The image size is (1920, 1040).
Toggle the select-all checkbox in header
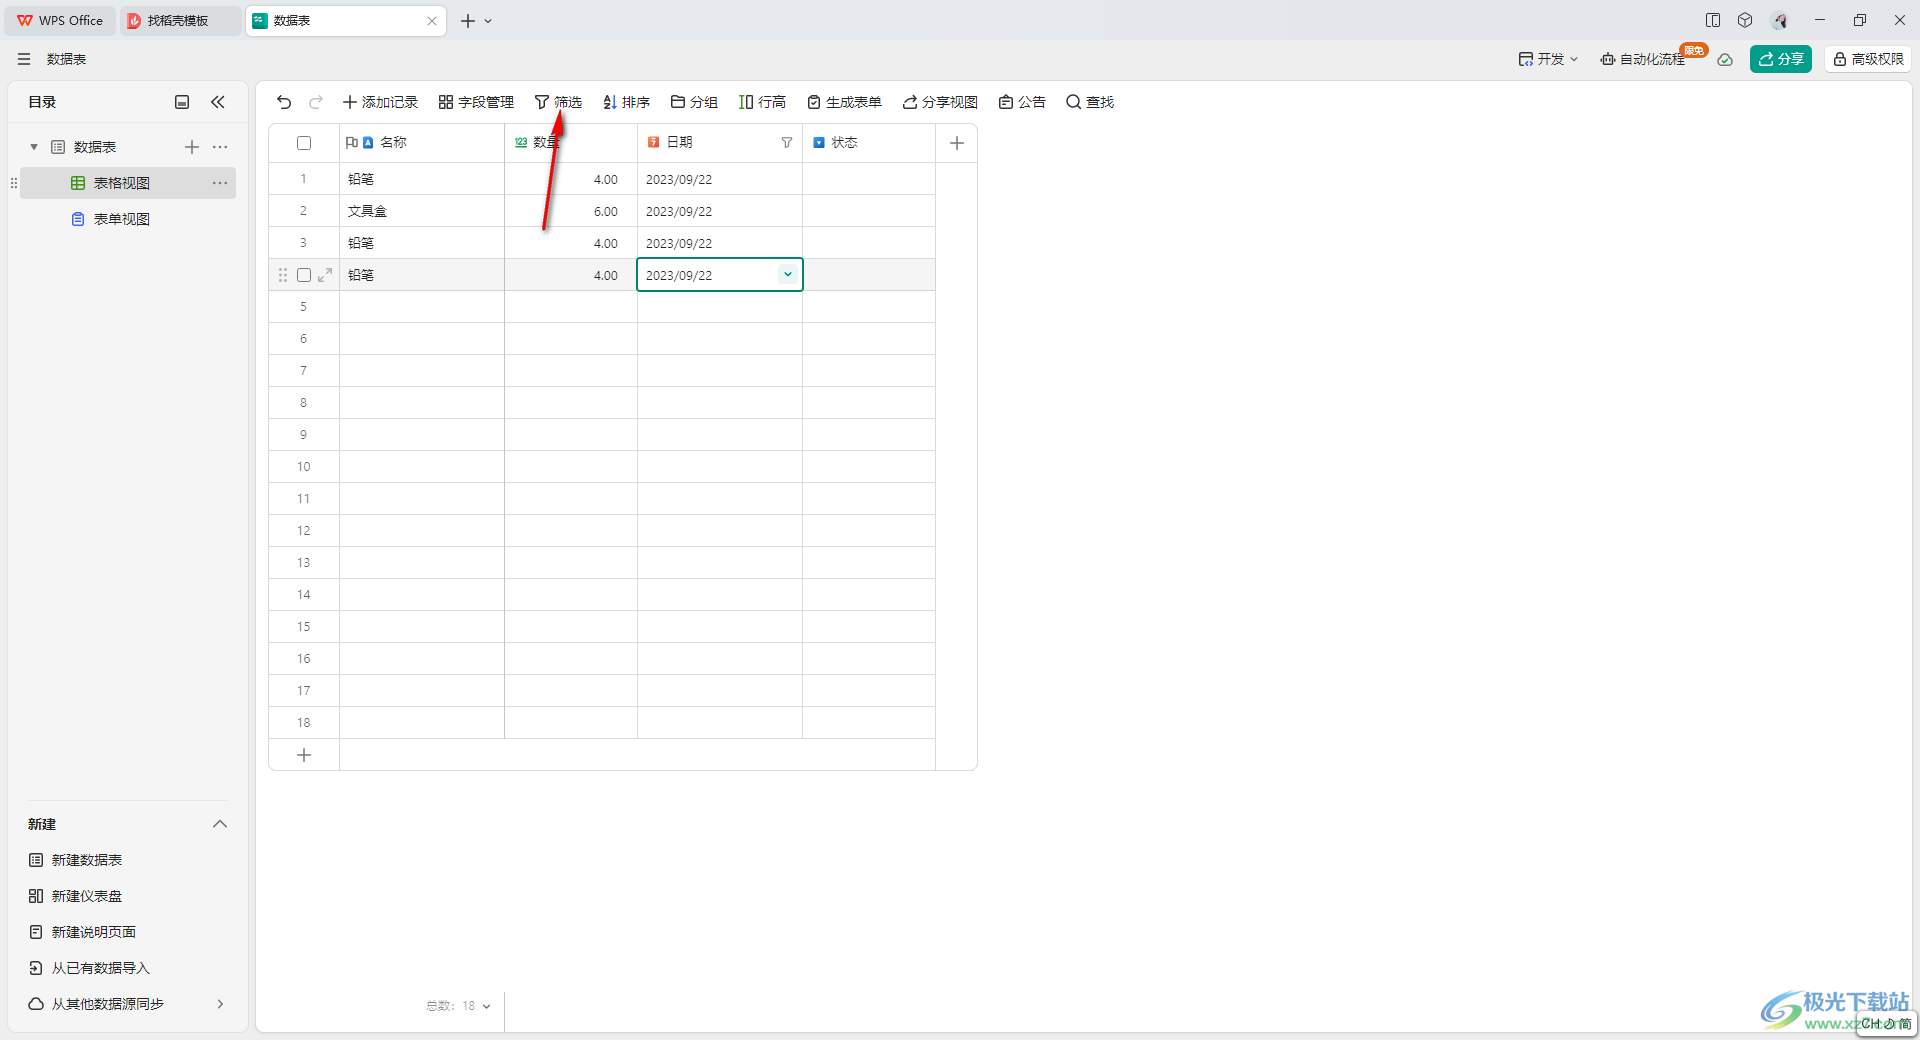tap(304, 143)
